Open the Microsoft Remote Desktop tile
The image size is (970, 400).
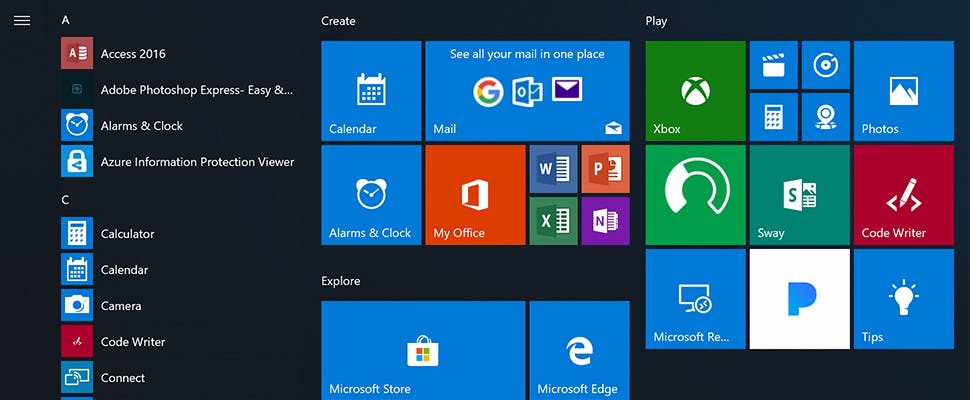point(695,299)
